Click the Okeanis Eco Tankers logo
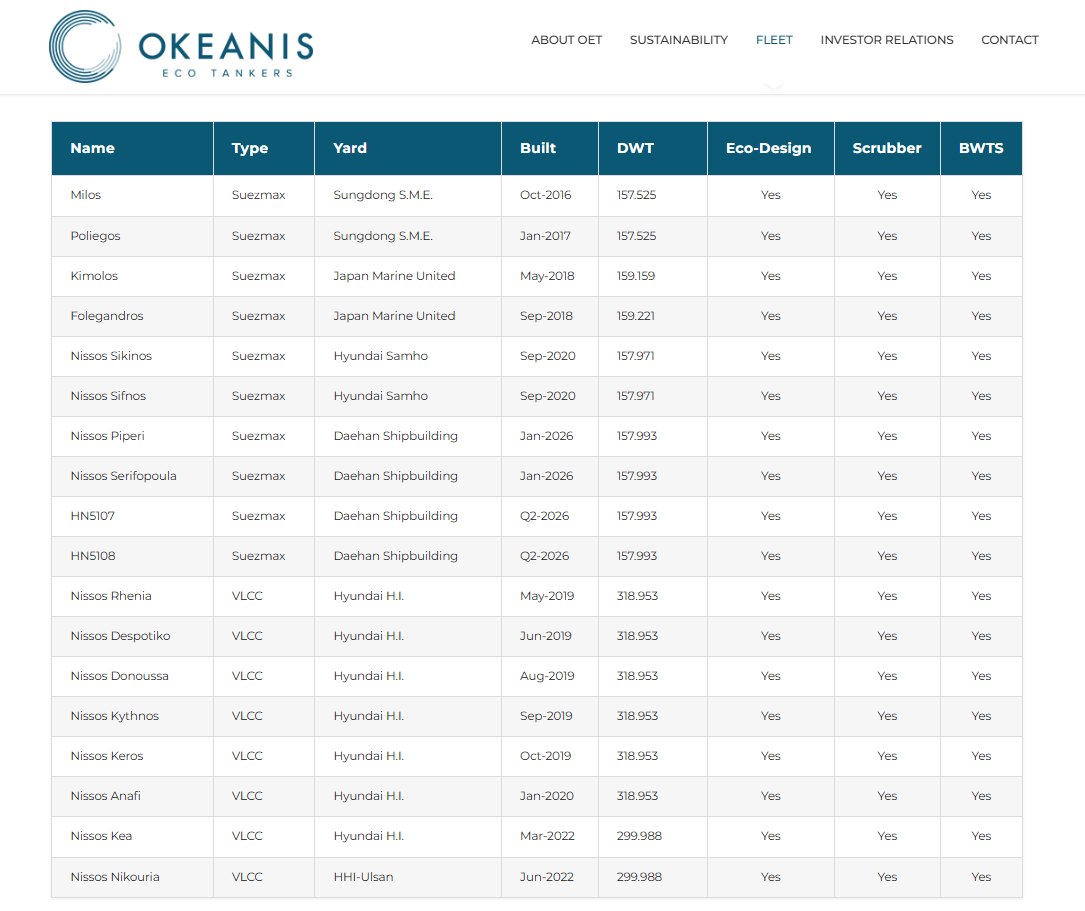1085x911 pixels. [181, 46]
